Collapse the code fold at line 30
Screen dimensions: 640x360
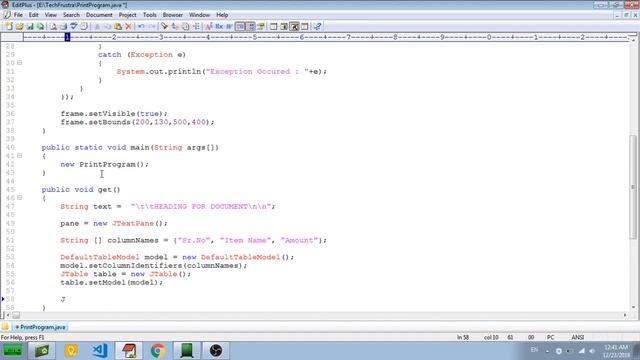19,63
